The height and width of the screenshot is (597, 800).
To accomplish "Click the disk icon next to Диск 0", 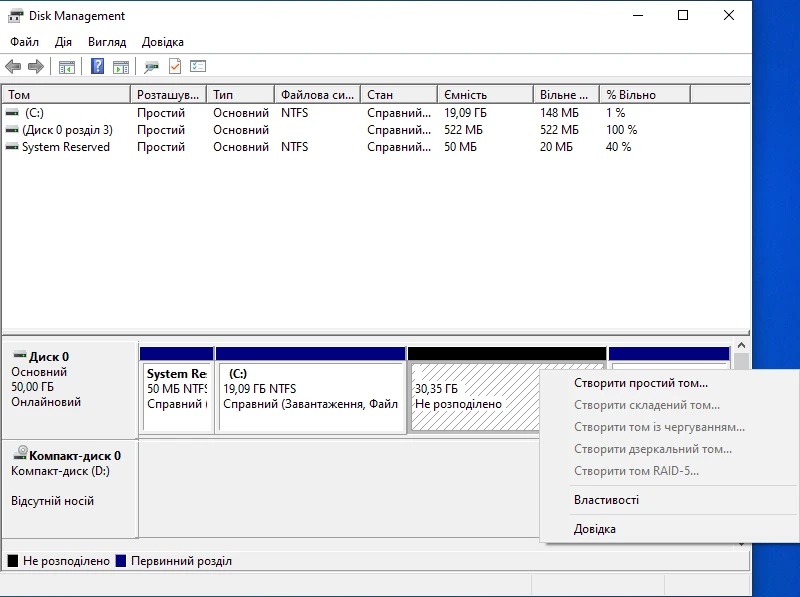I will tap(20, 355).
